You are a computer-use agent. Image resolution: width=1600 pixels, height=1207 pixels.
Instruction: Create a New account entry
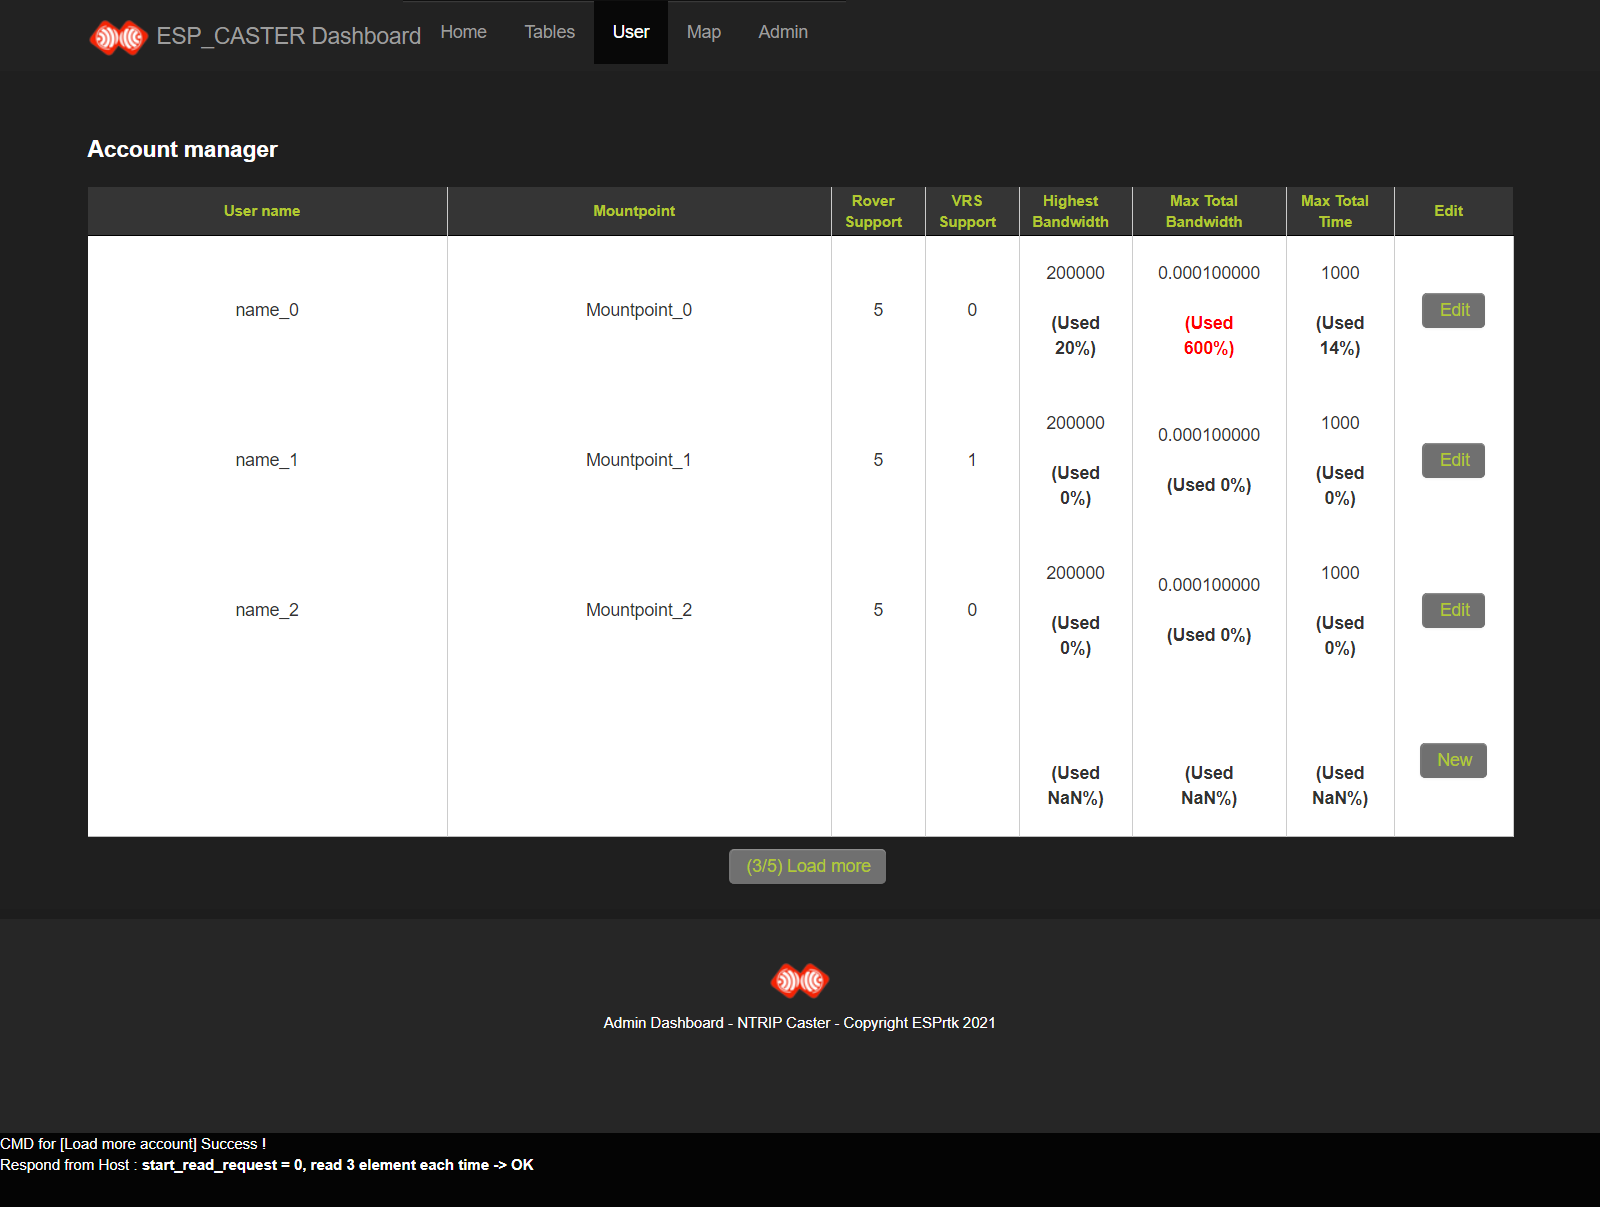click(1453, 760)
